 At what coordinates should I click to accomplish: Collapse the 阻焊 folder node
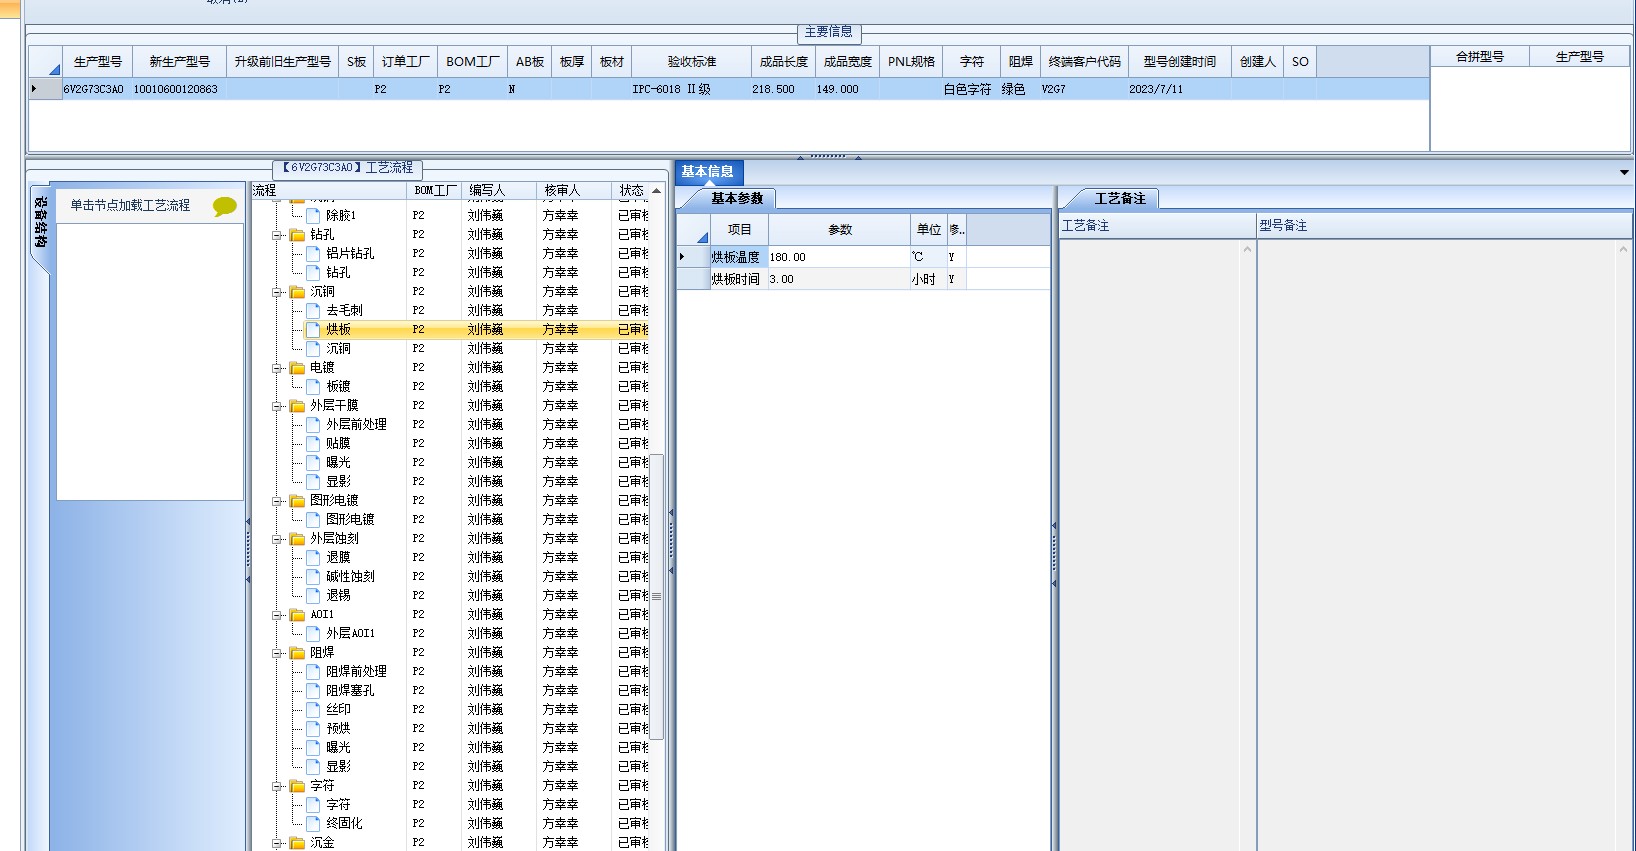pos(277,653)
